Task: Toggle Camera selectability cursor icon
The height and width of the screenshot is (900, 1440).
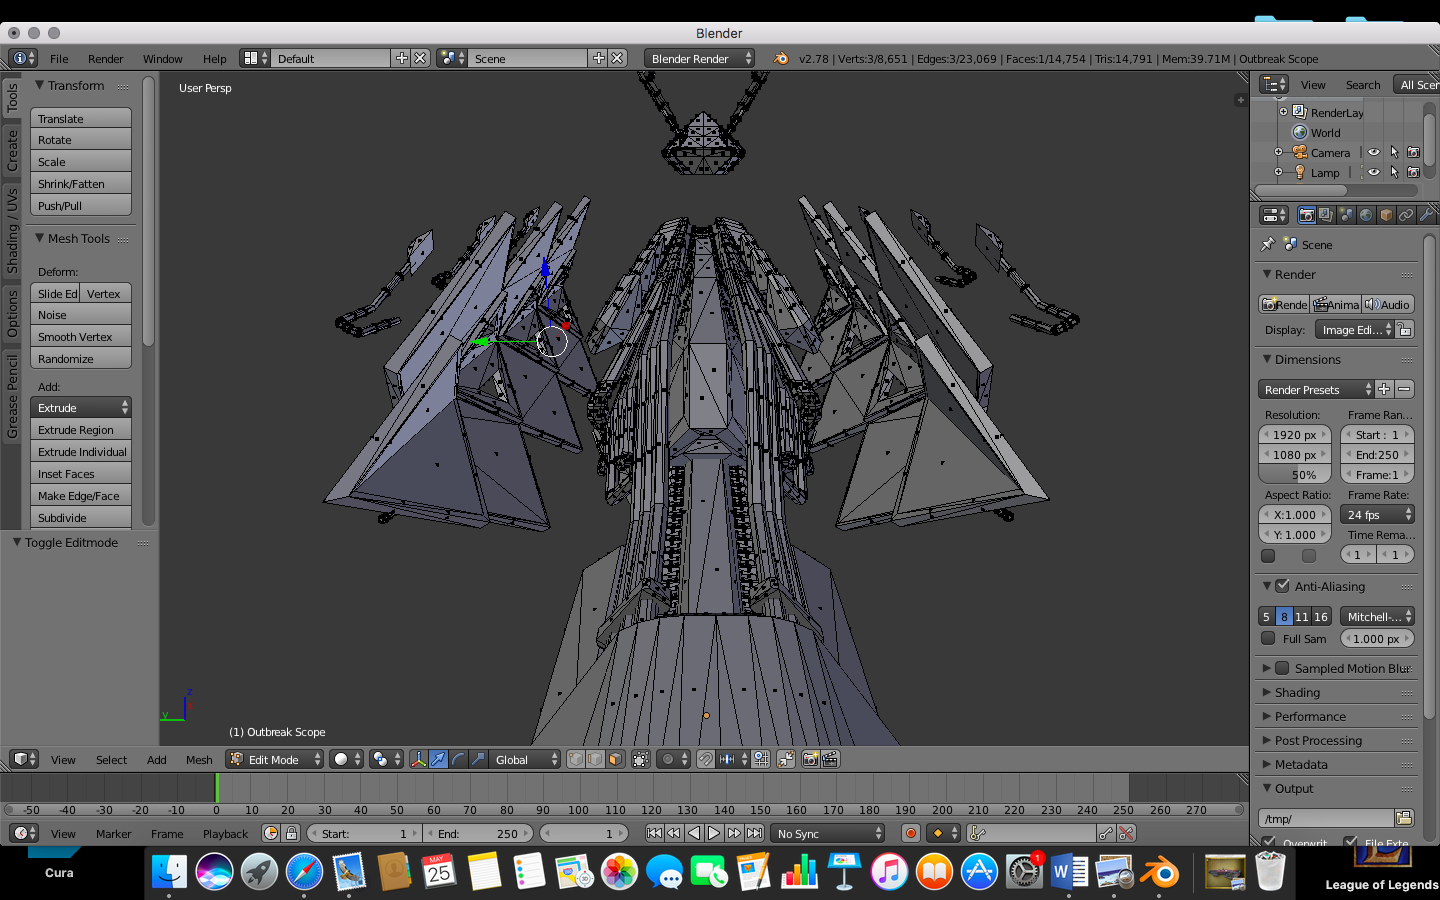Action: pyautogui.click(x=1394, y=152)
